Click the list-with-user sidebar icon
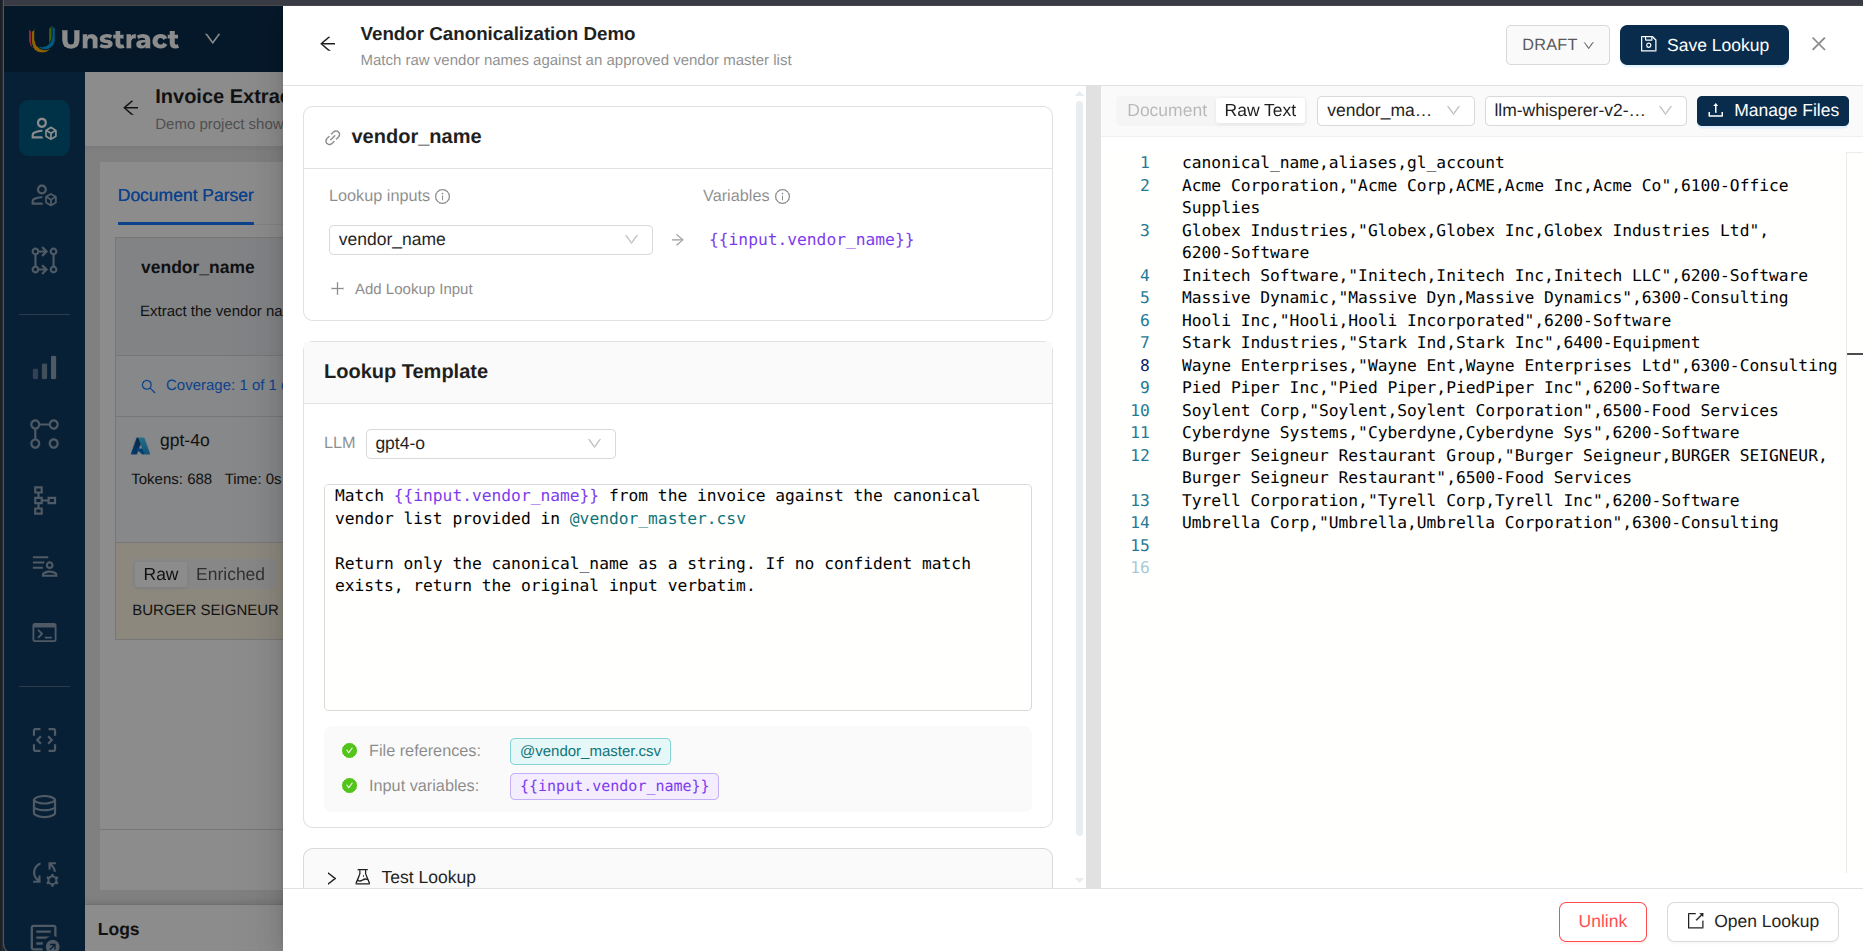Image resolution: width=1863 pixels, height=951 pixels. coord(44,567)
